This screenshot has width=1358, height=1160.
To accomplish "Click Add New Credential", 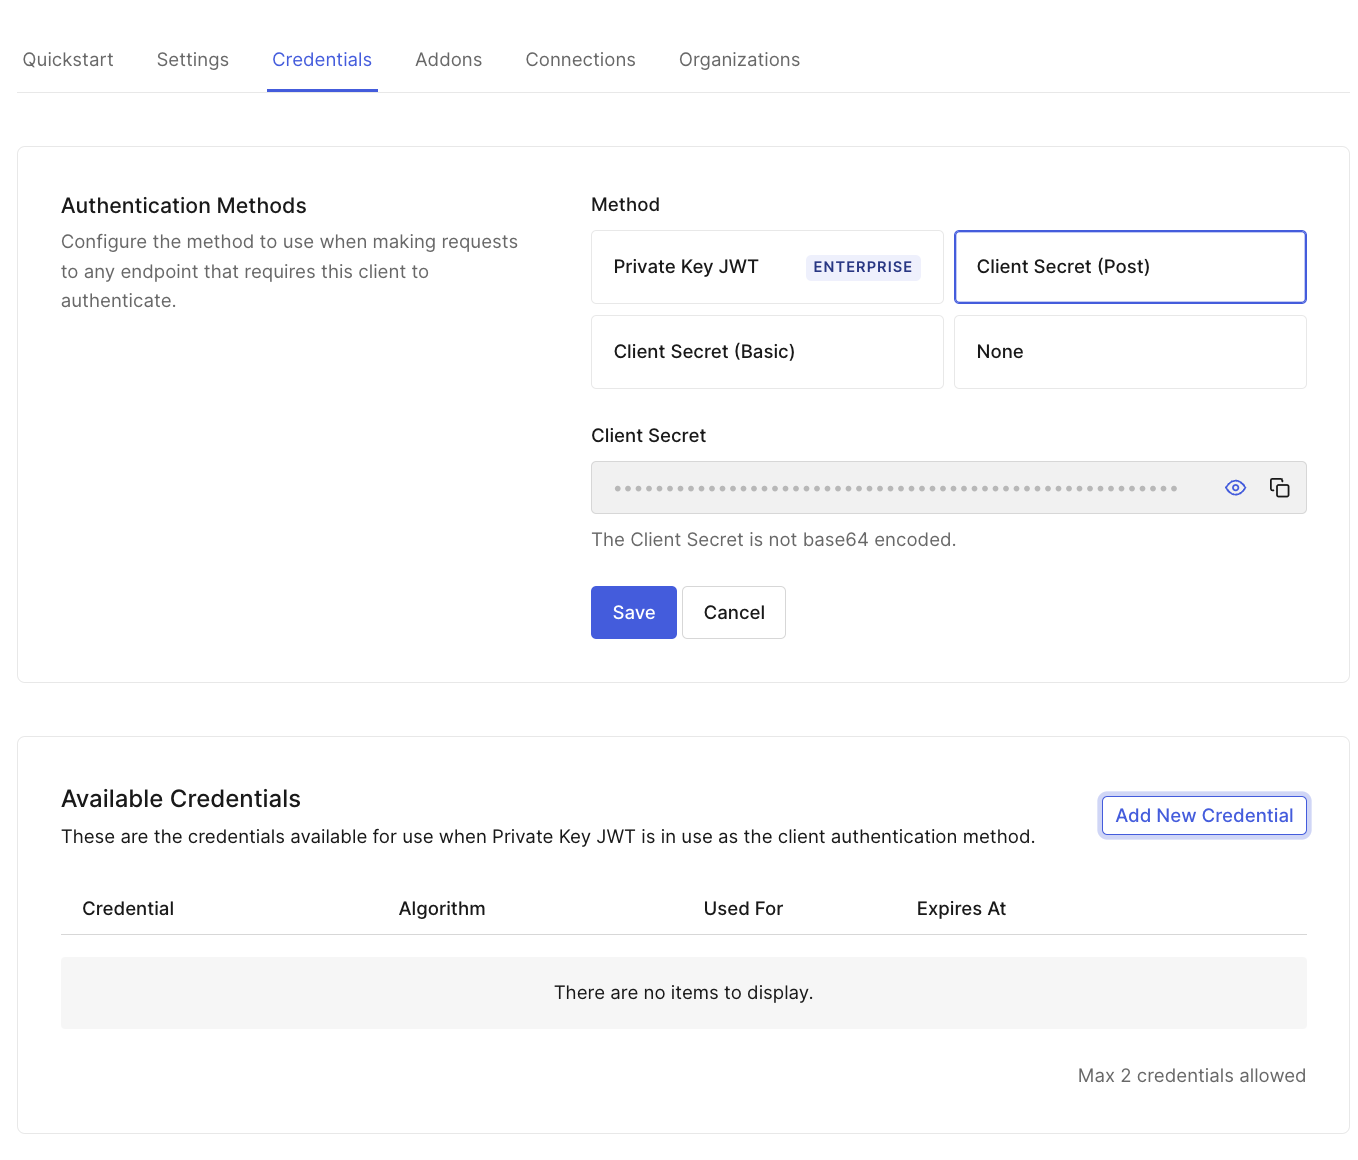I will (x=1203, y=815).
